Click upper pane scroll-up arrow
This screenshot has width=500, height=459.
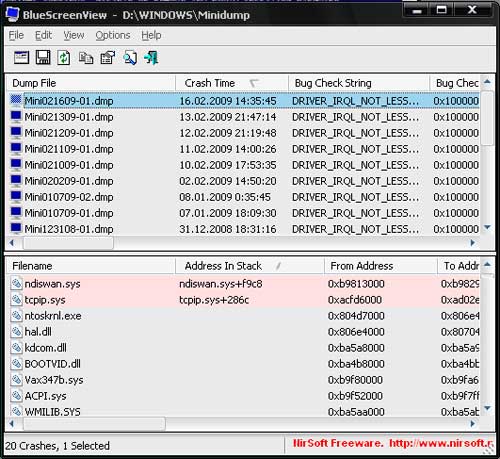click(487, 81)
